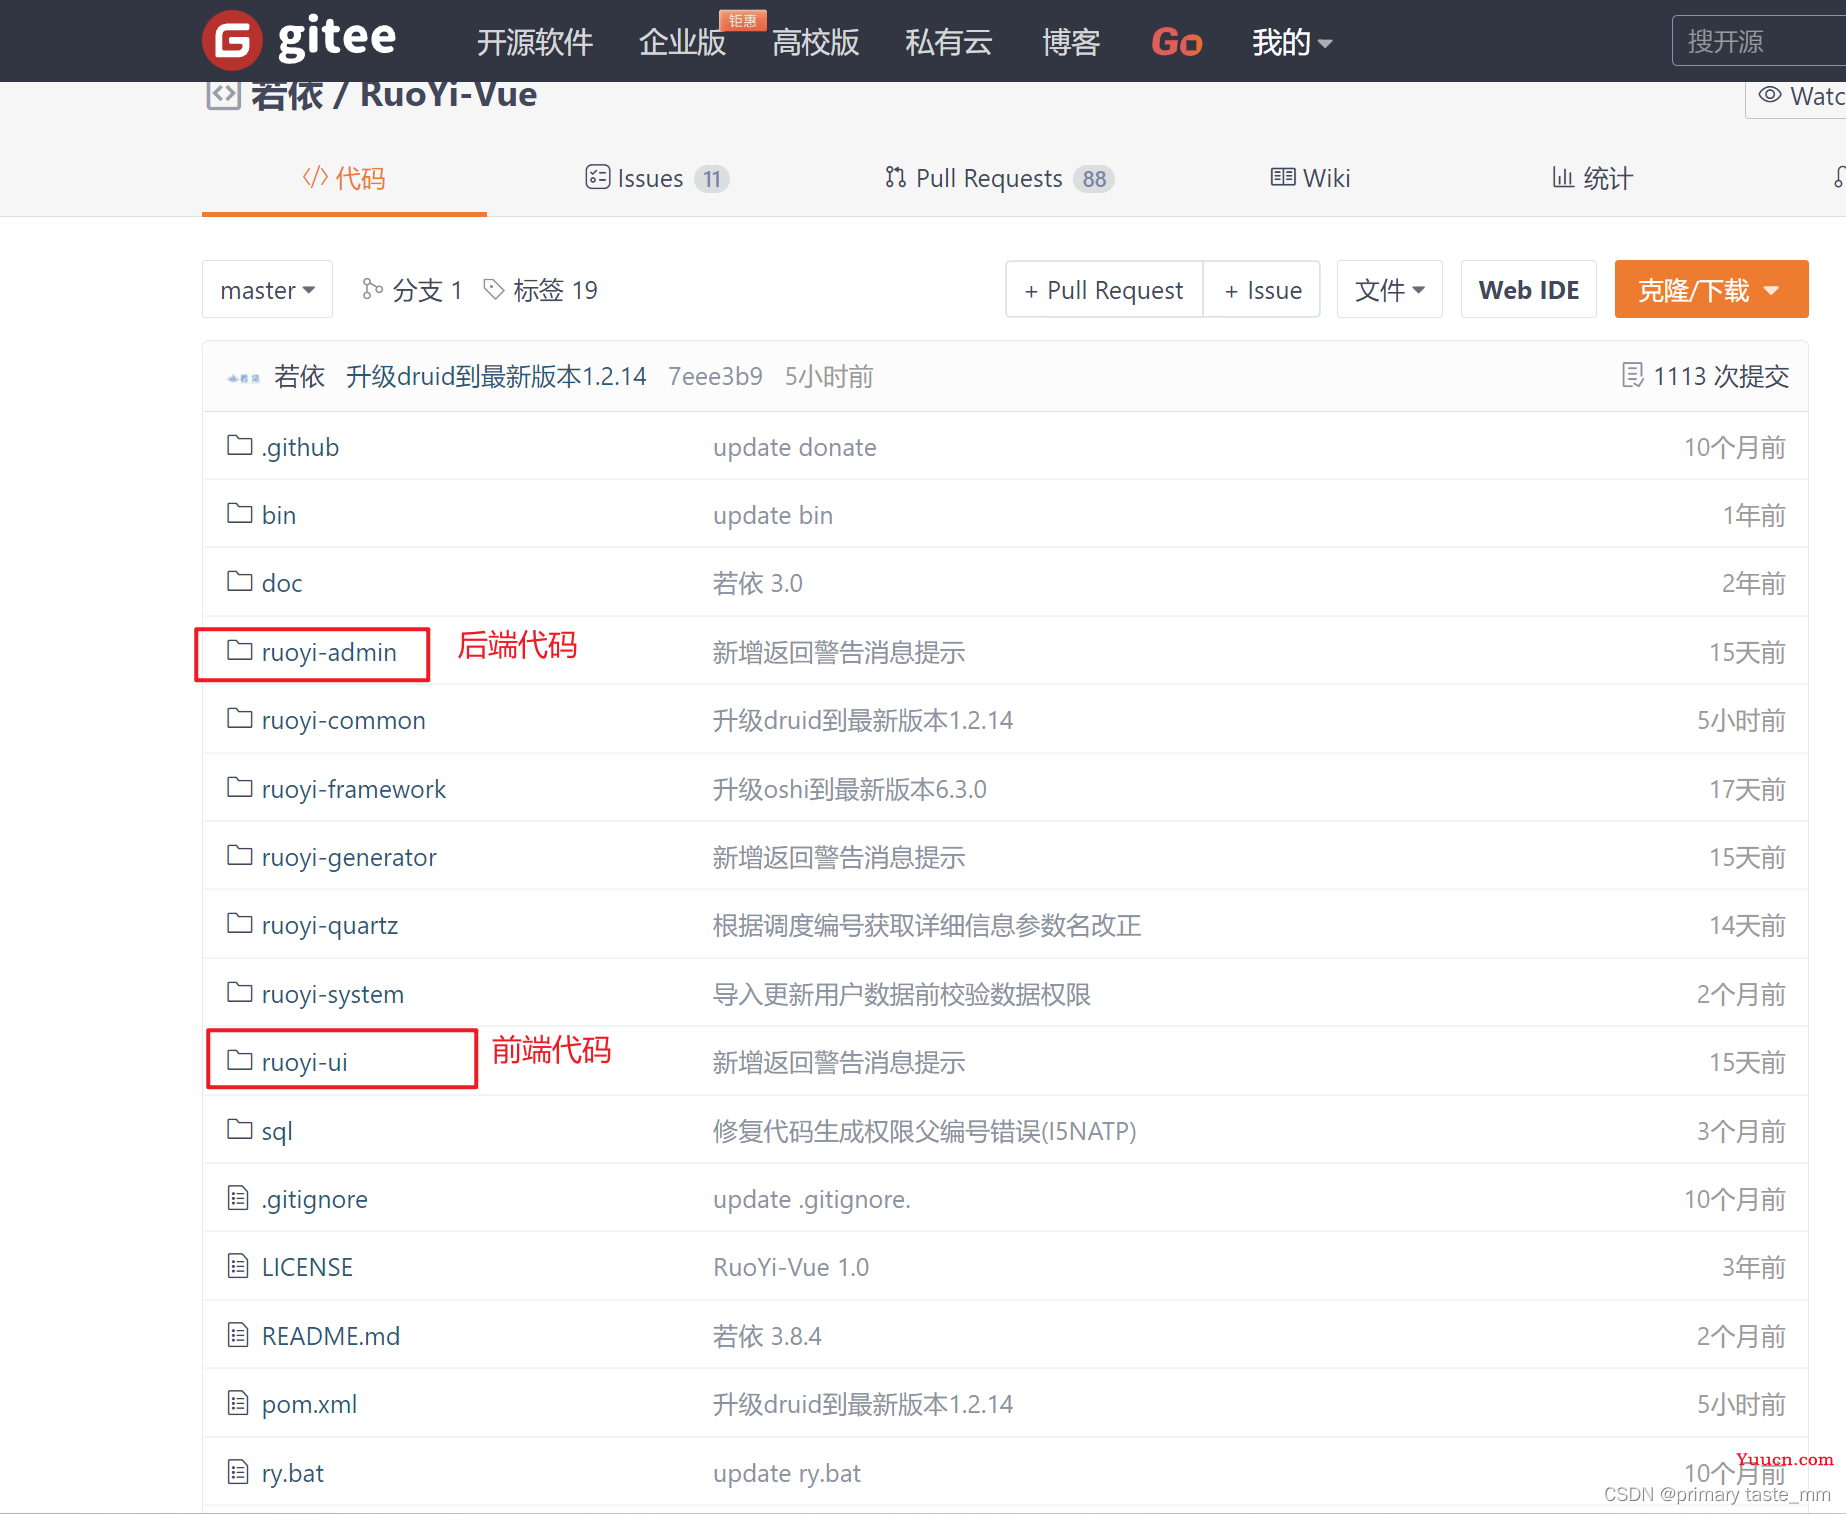This screenshot has height=1514, width=1846.
Task: Open the Web IDE button
Action: 1529,289
